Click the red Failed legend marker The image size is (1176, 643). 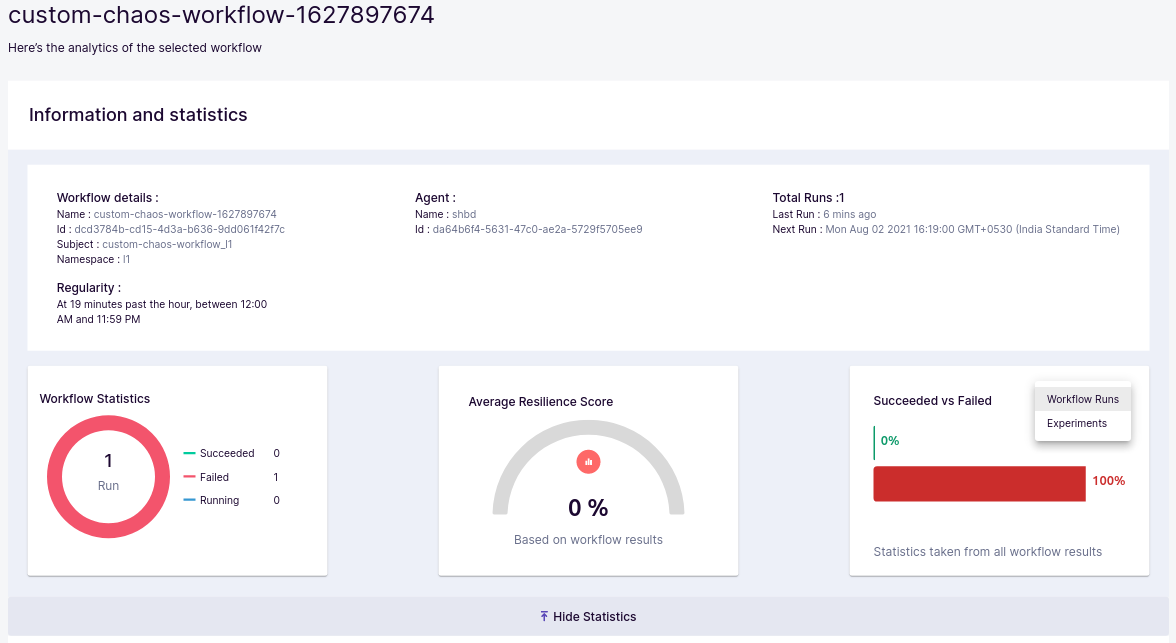pyautogui.click(x=188, y=477)
